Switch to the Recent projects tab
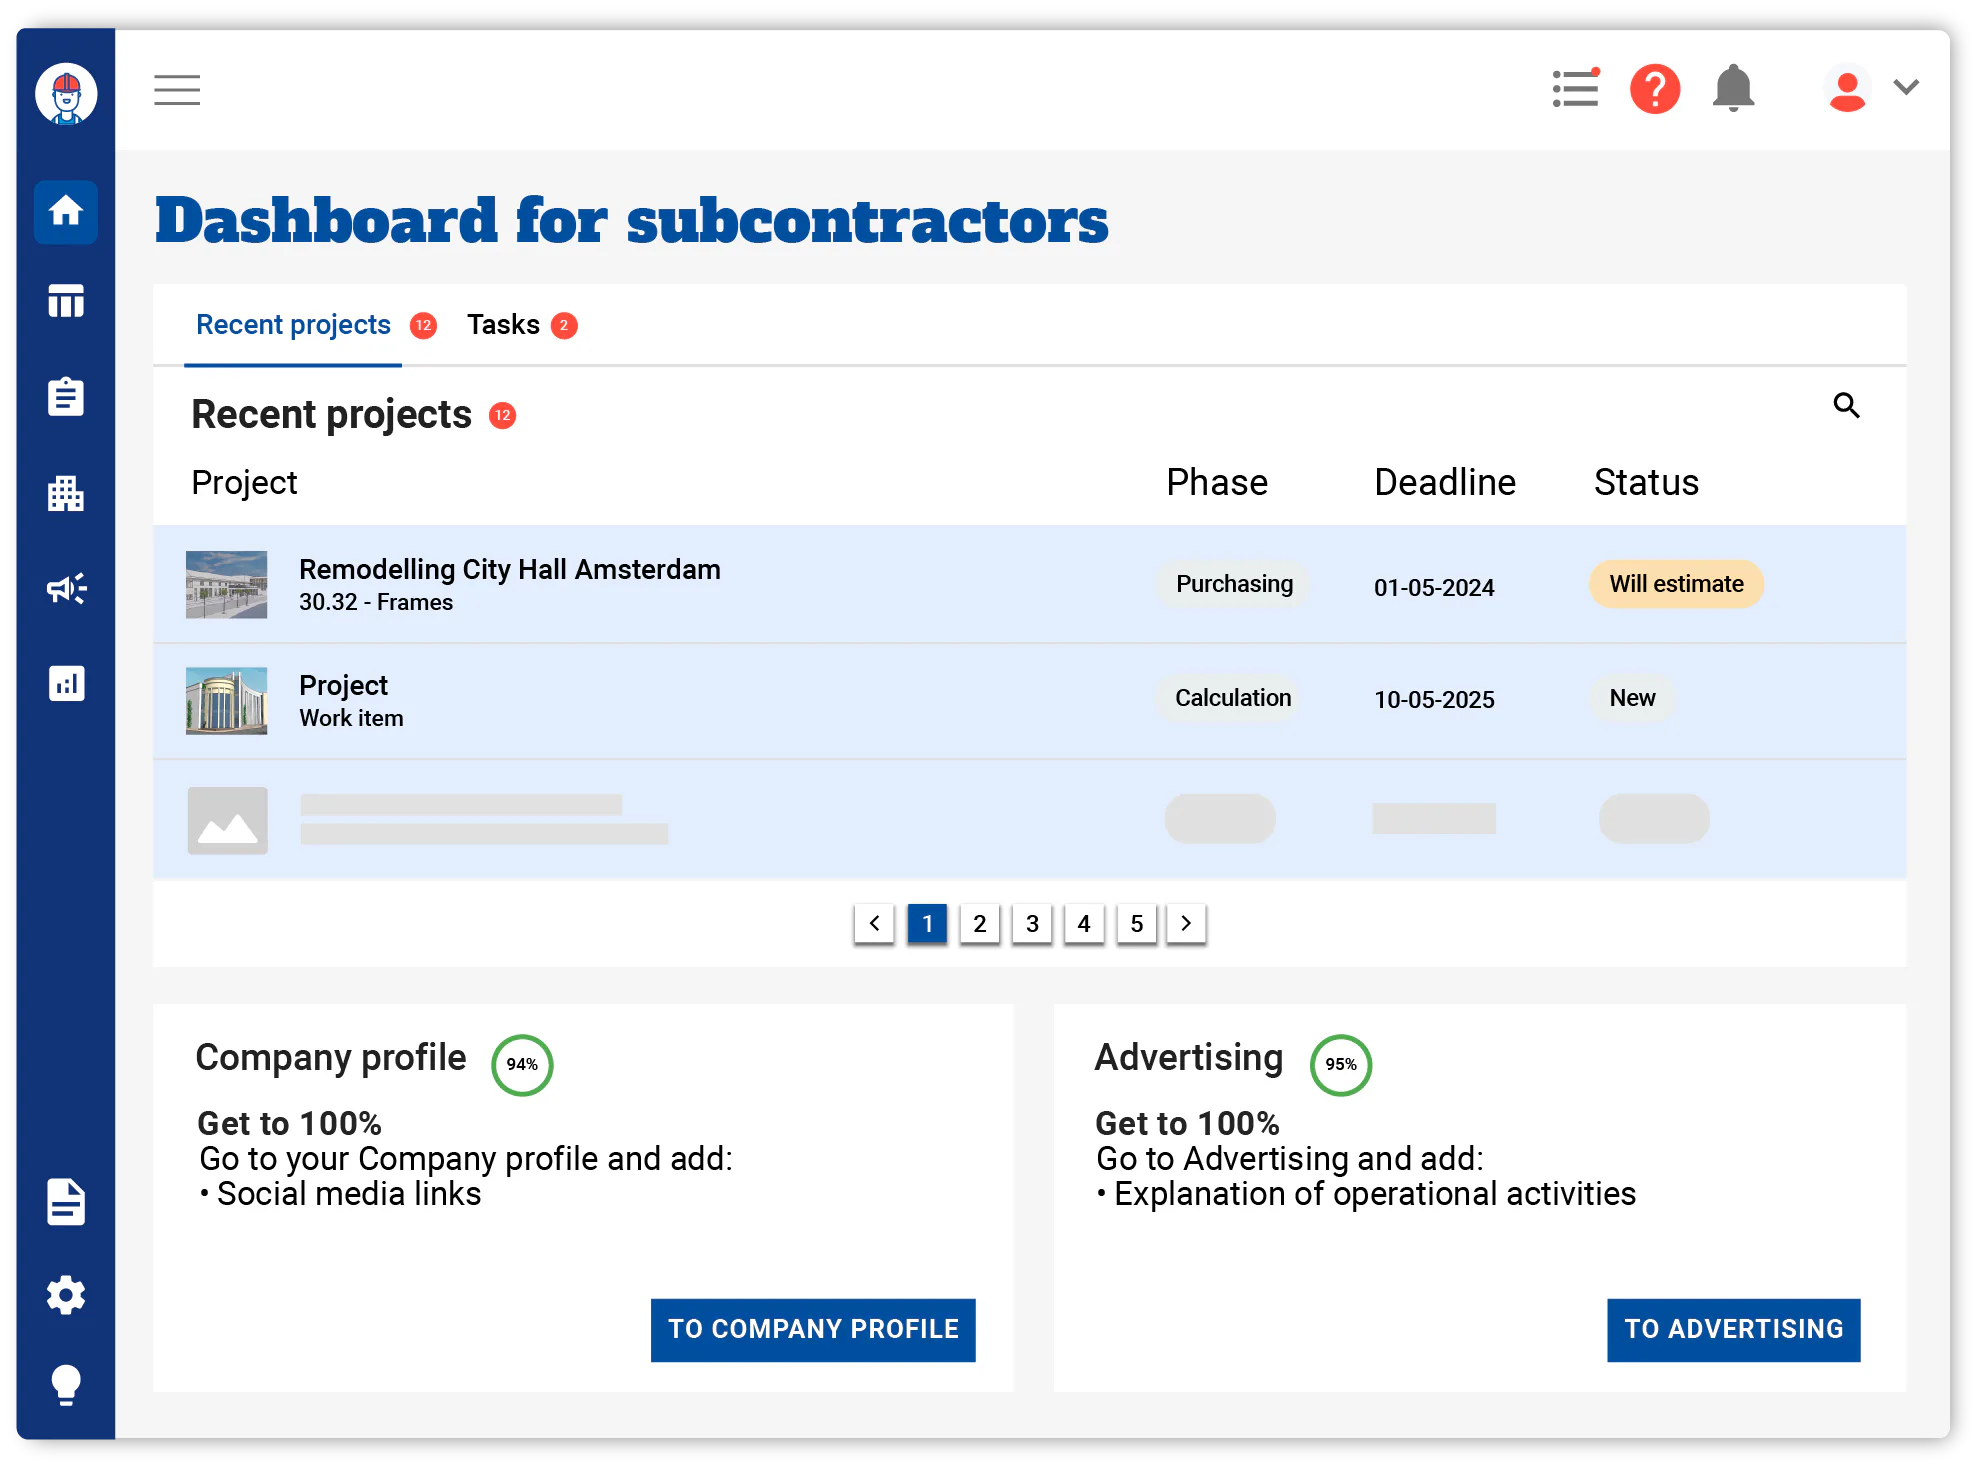 (x=293, y=325)
